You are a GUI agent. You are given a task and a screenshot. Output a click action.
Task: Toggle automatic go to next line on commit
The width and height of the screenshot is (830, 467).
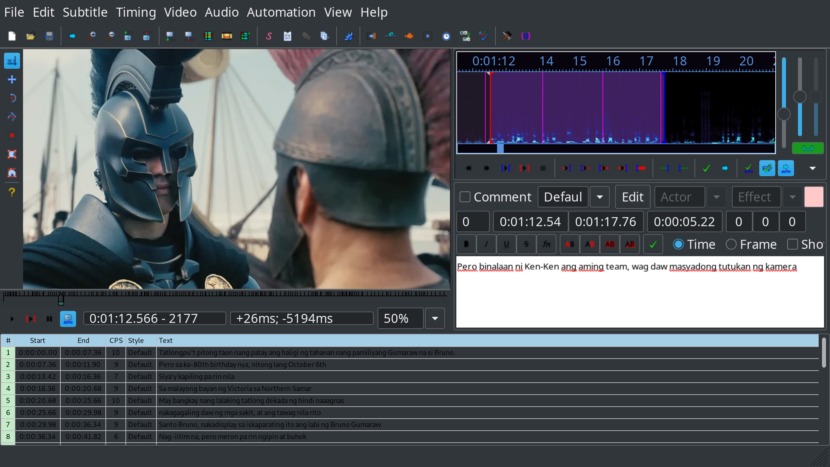click(767, 168)
